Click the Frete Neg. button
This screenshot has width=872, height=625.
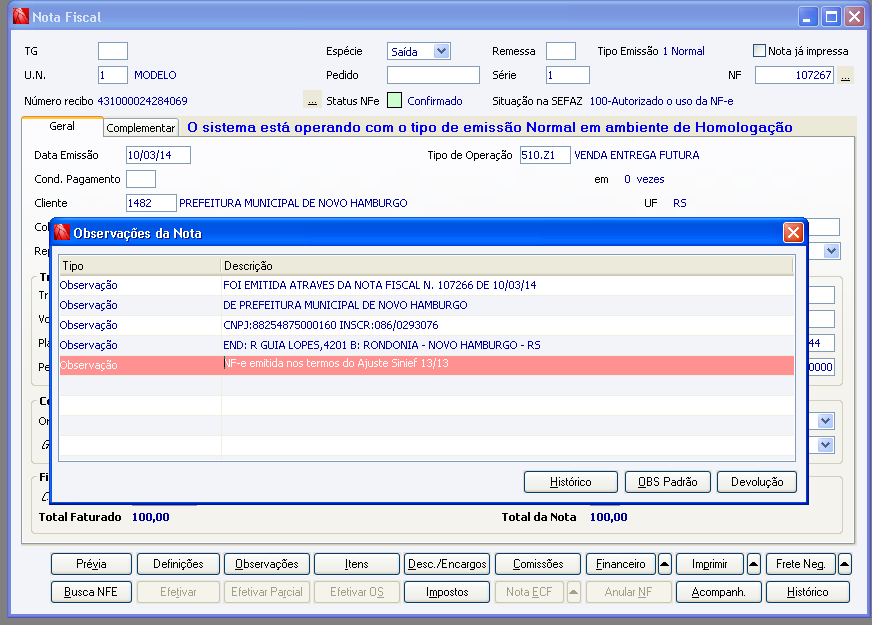(x=800, y=564)
